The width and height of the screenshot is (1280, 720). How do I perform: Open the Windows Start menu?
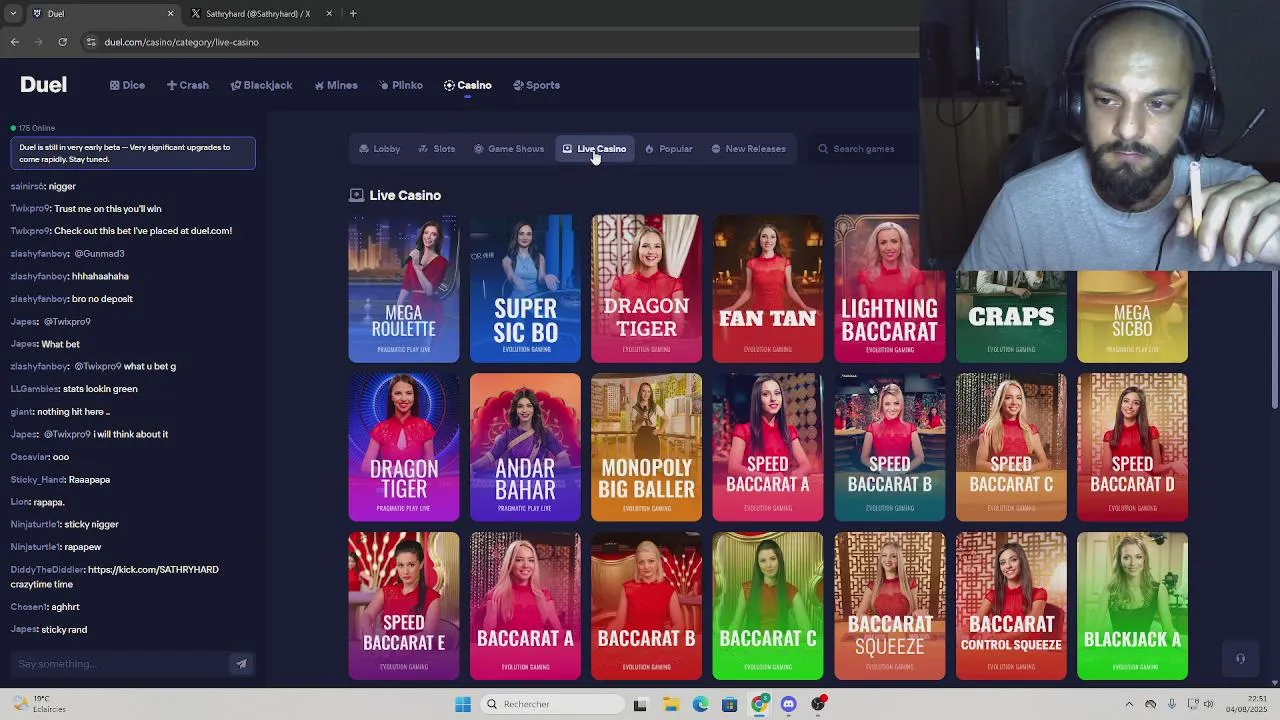463,704
